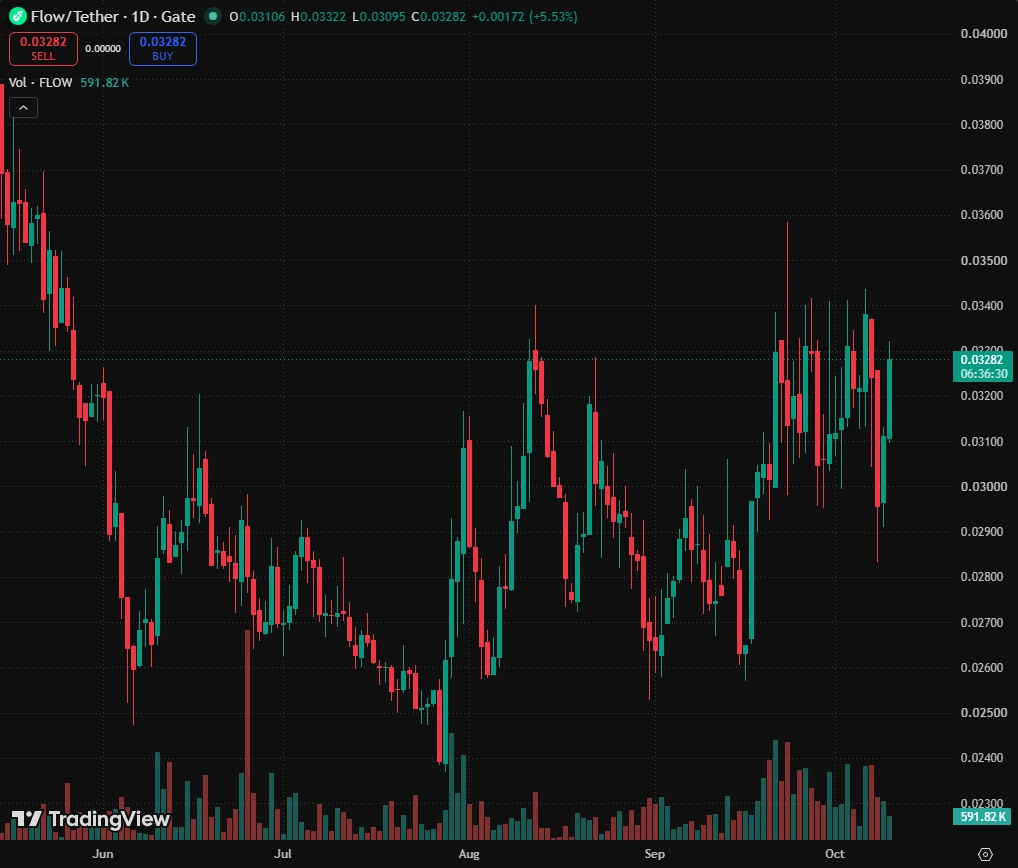Click the current price label 0.03282 on axis
The image size is (1018, 868).
click(982, 360)
